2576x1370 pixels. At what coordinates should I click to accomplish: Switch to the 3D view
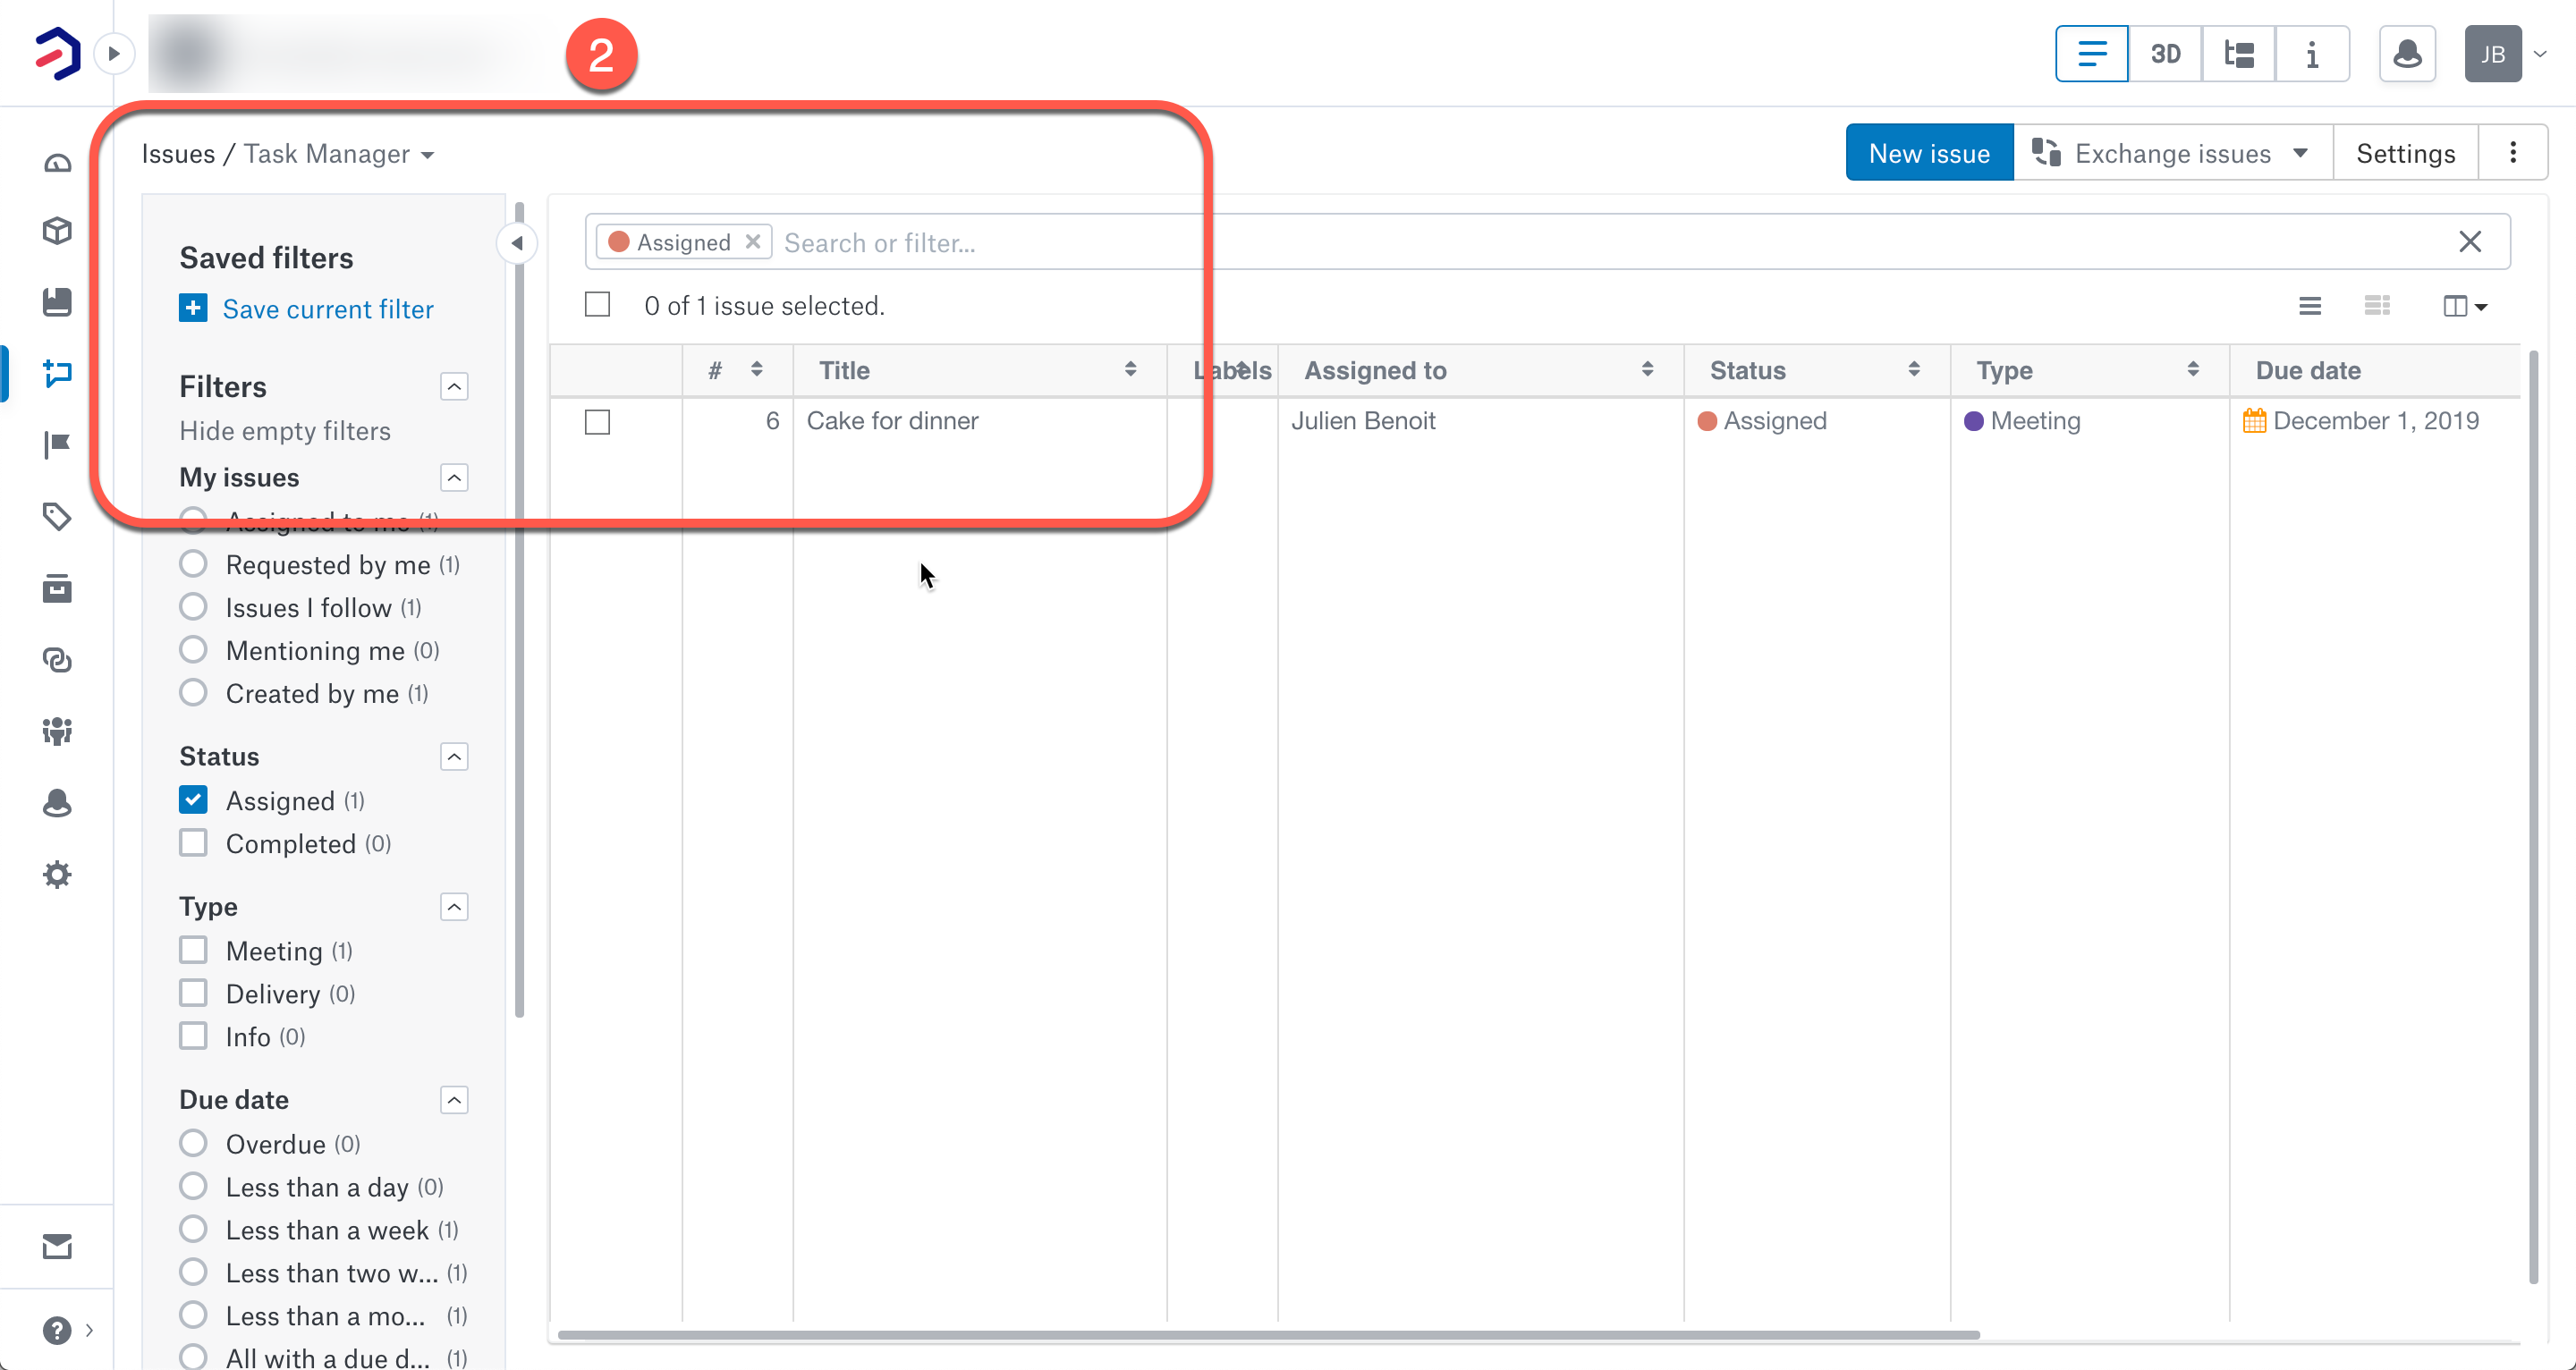(x=2165, y=53)
